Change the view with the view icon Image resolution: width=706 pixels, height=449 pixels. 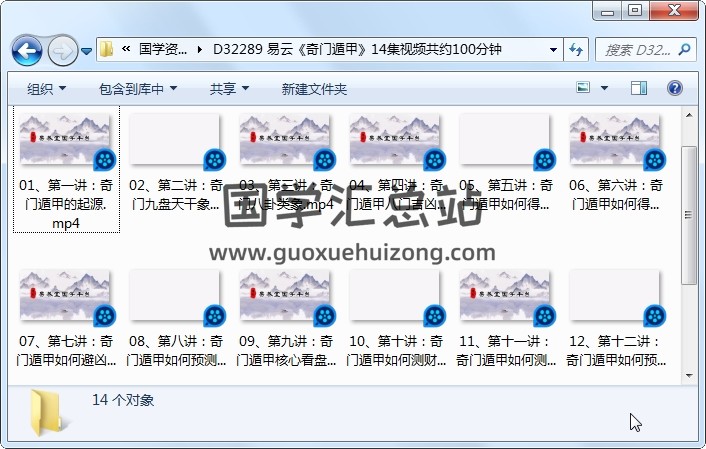(583, 87)
